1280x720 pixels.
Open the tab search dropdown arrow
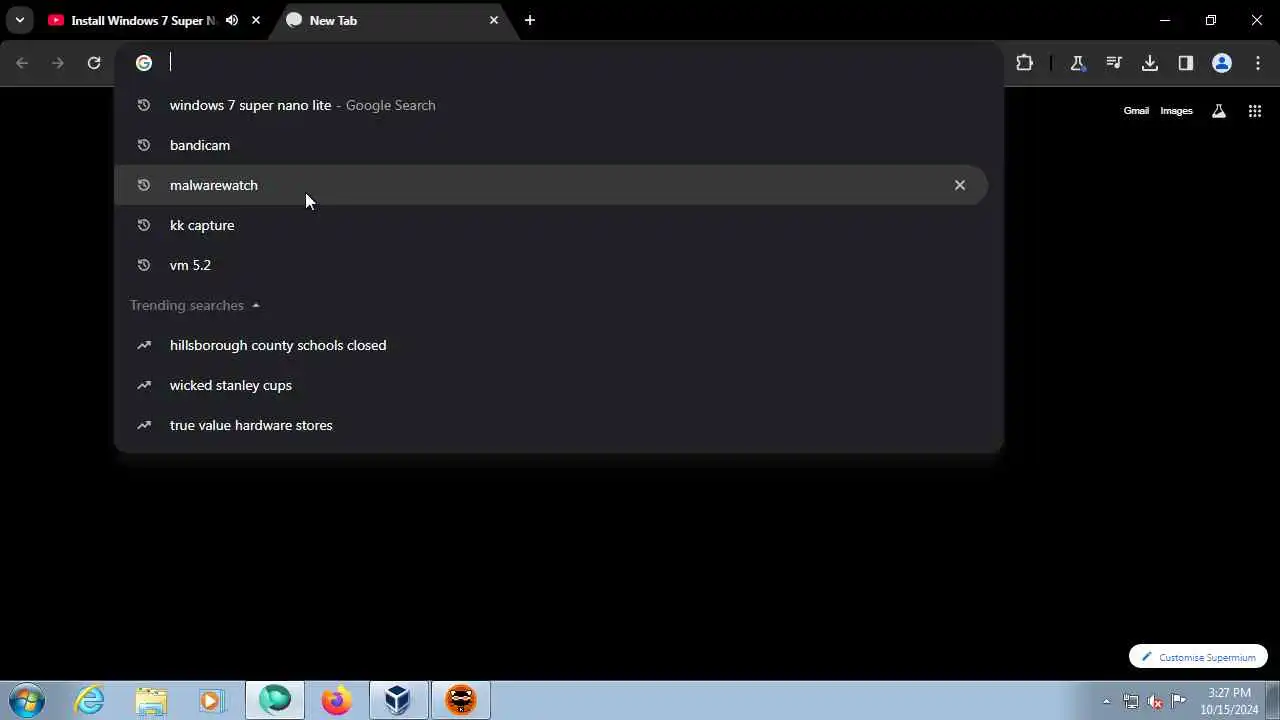coord(19,20)
